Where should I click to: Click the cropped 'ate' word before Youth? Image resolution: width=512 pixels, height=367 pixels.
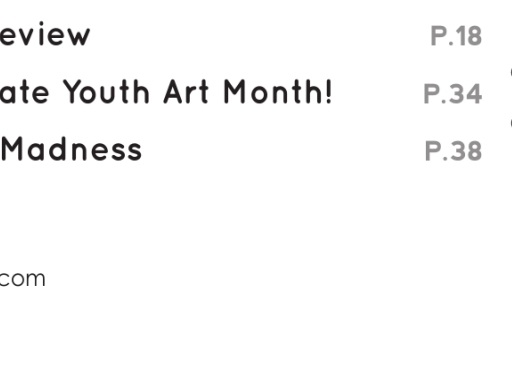pos(24,92)
